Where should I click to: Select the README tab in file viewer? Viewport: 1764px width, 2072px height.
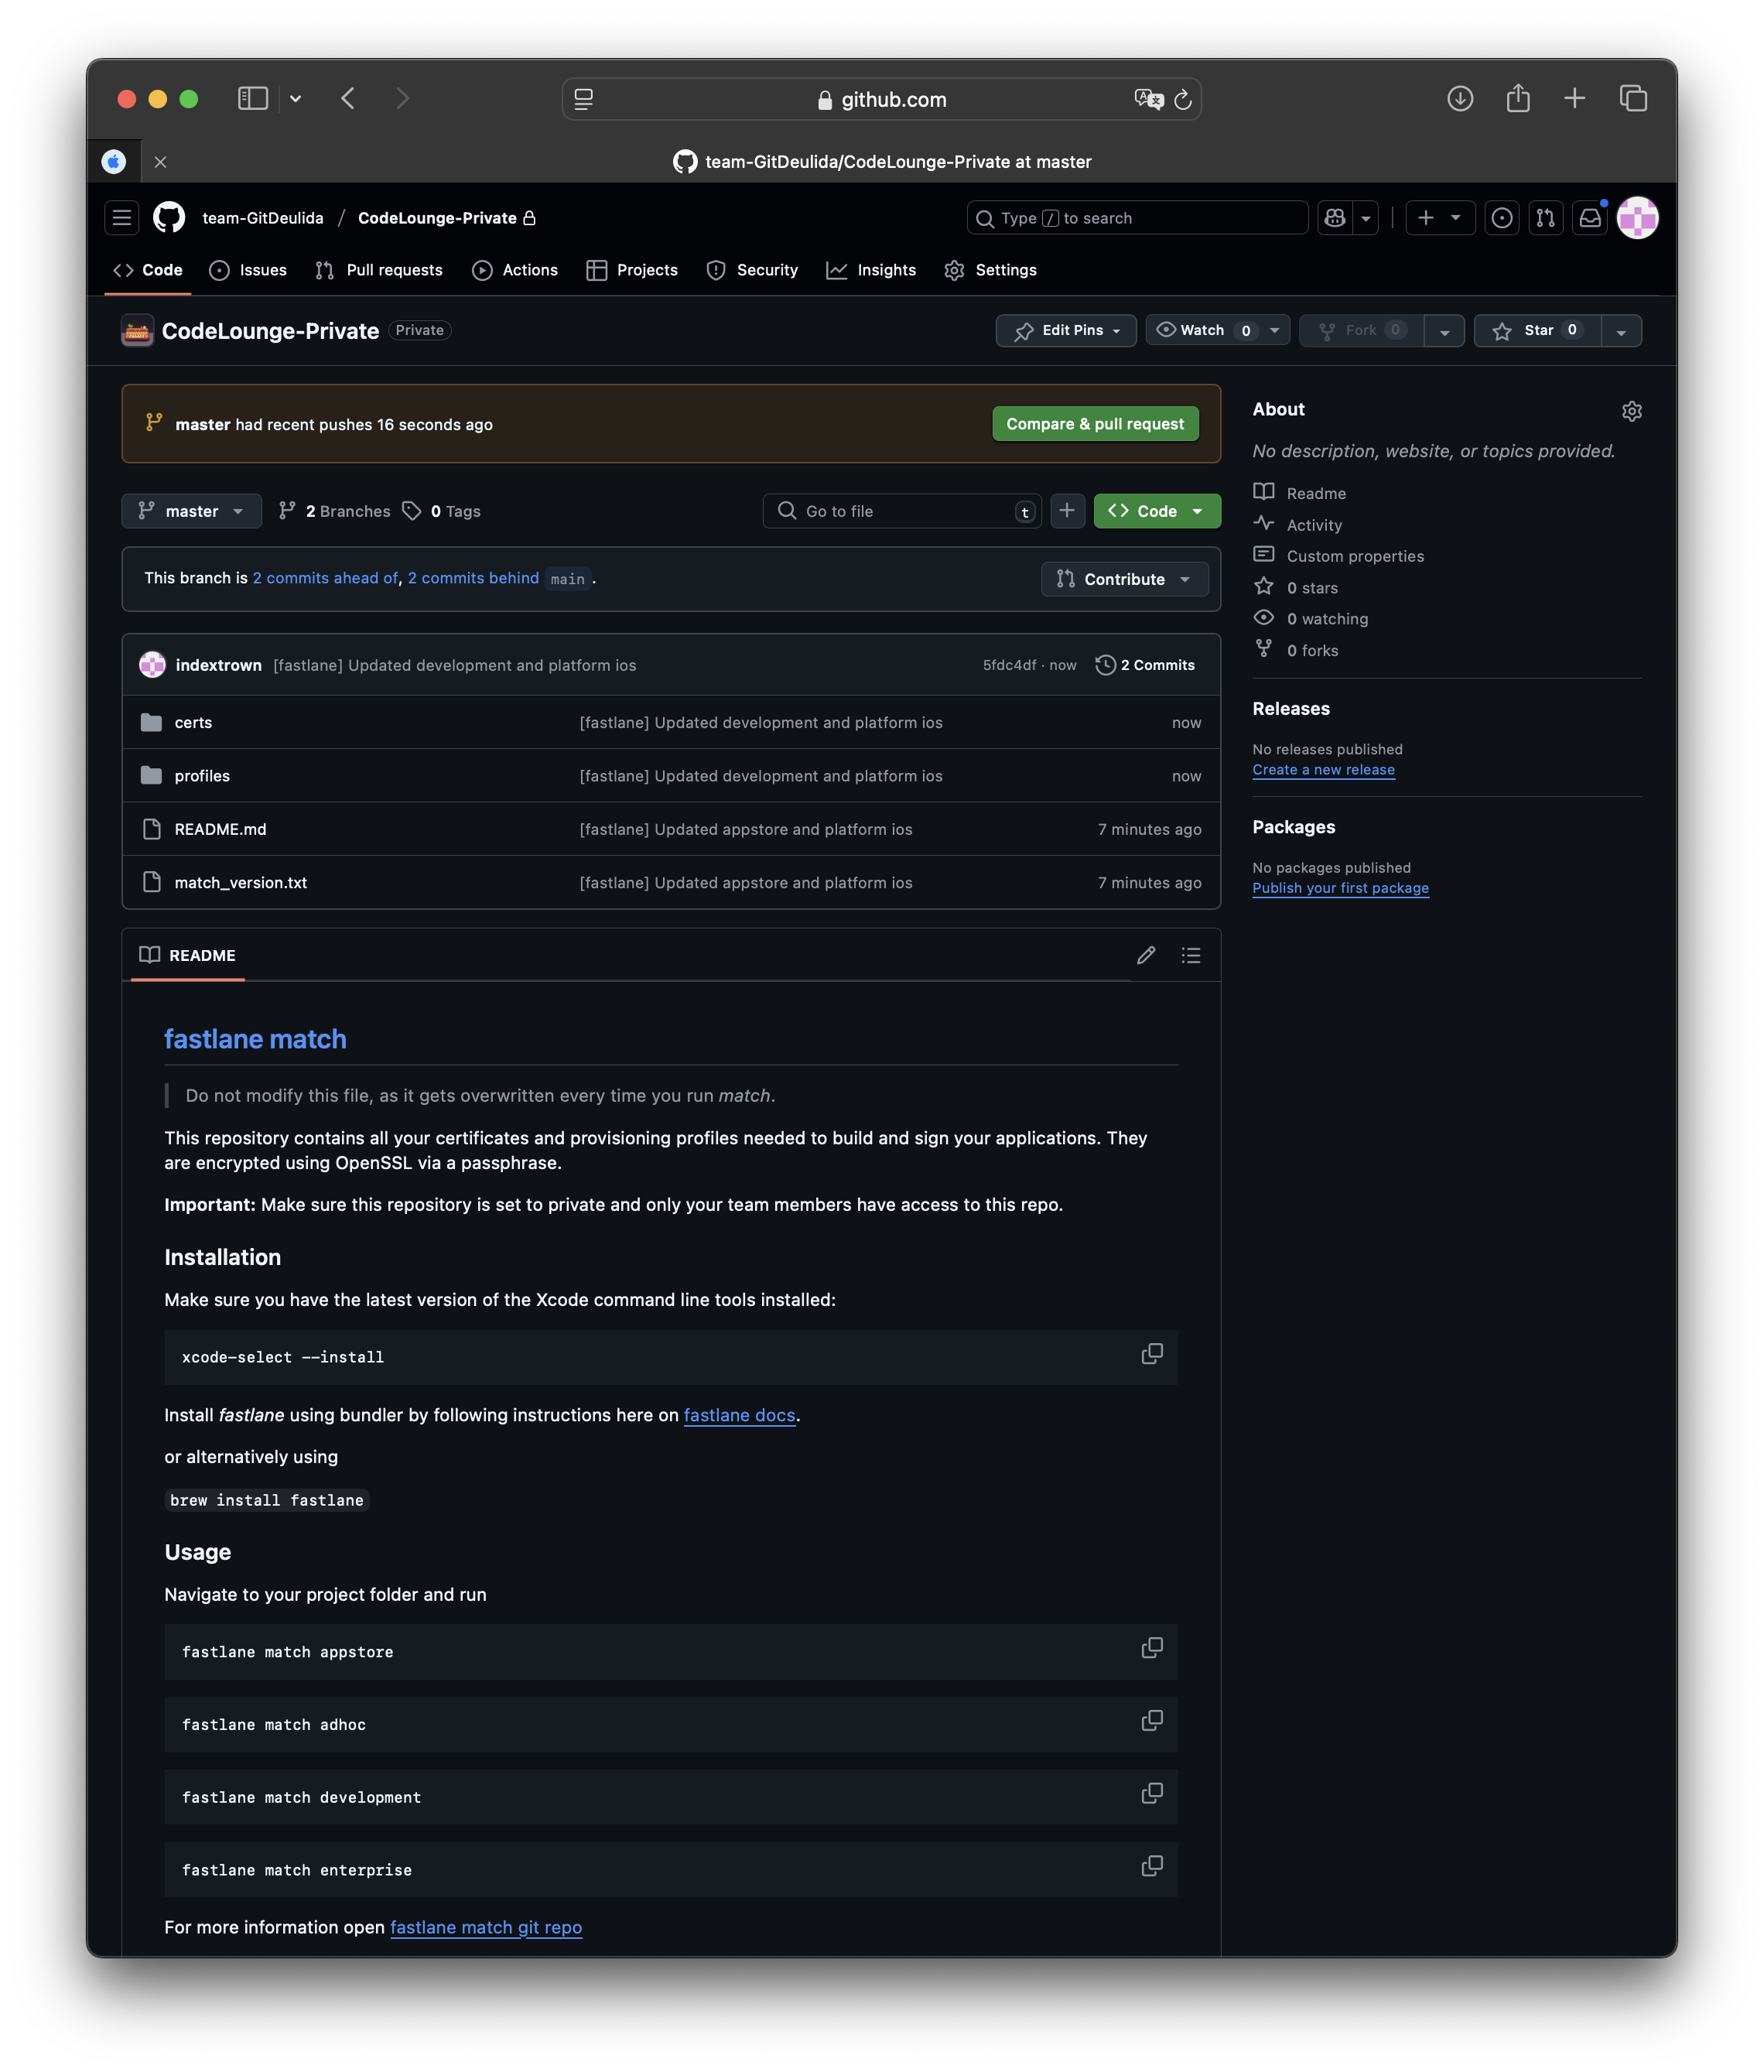click(x=188, y=955)
